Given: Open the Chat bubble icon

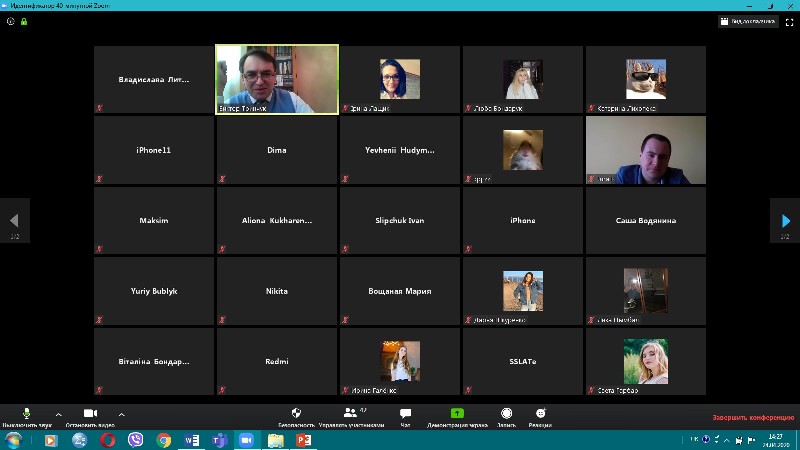Looking at the screenshot, I should coord(406,416).
